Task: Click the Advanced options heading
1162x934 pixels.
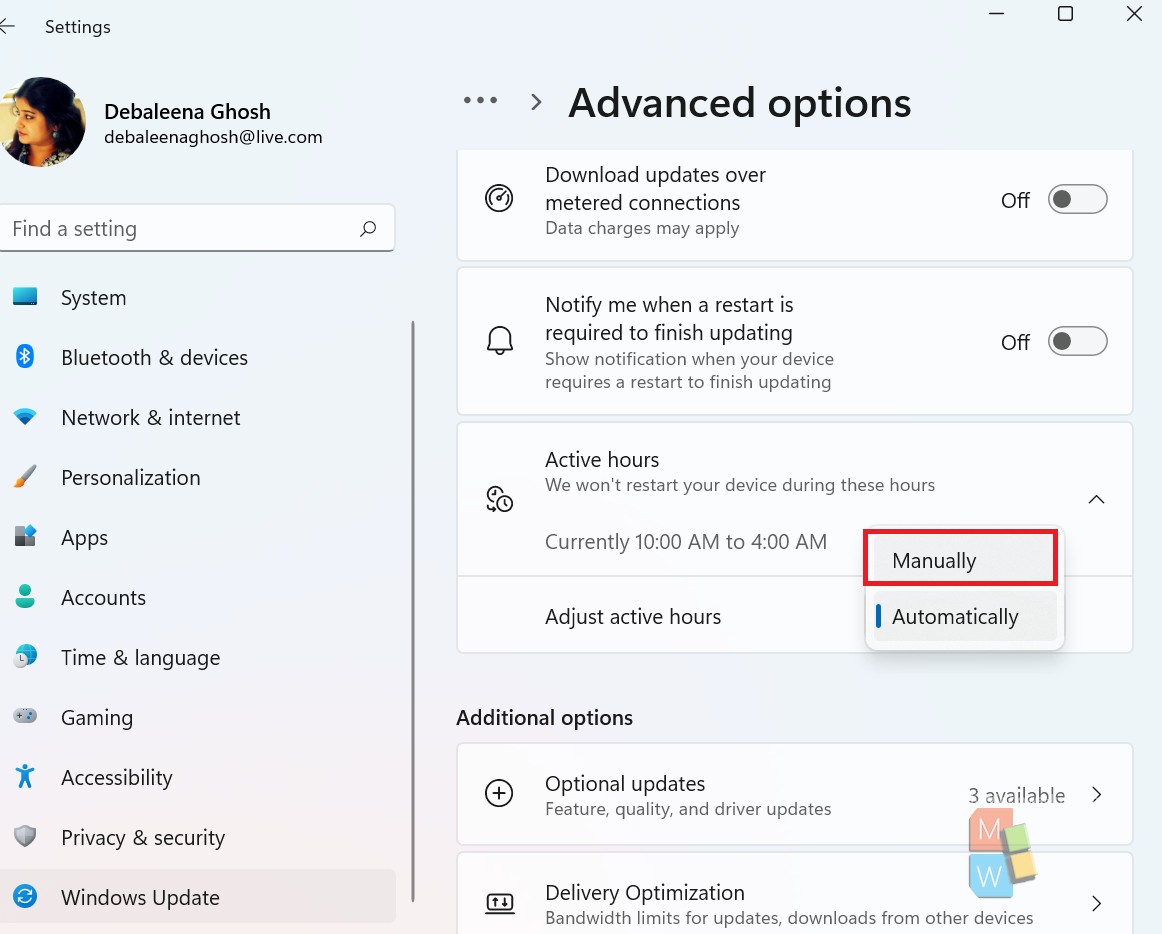Action: [740, 102]
